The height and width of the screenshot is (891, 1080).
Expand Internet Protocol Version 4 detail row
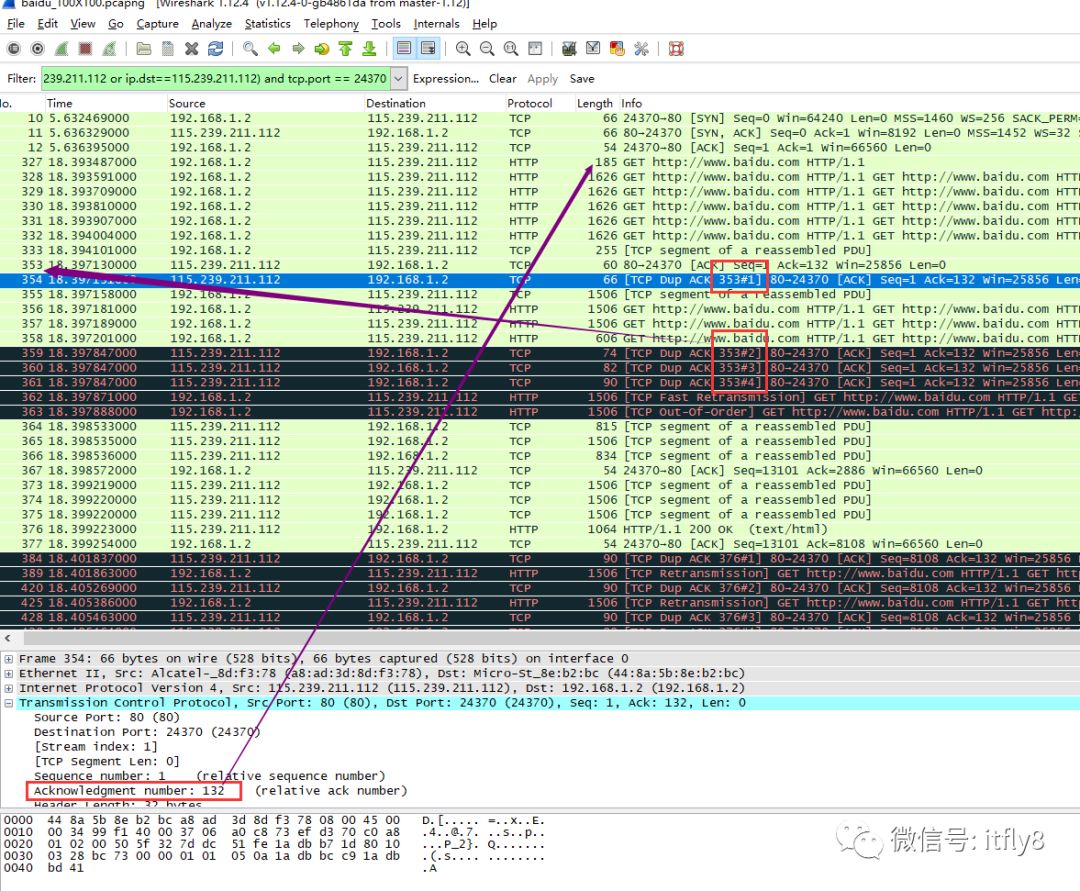(9, 689)
